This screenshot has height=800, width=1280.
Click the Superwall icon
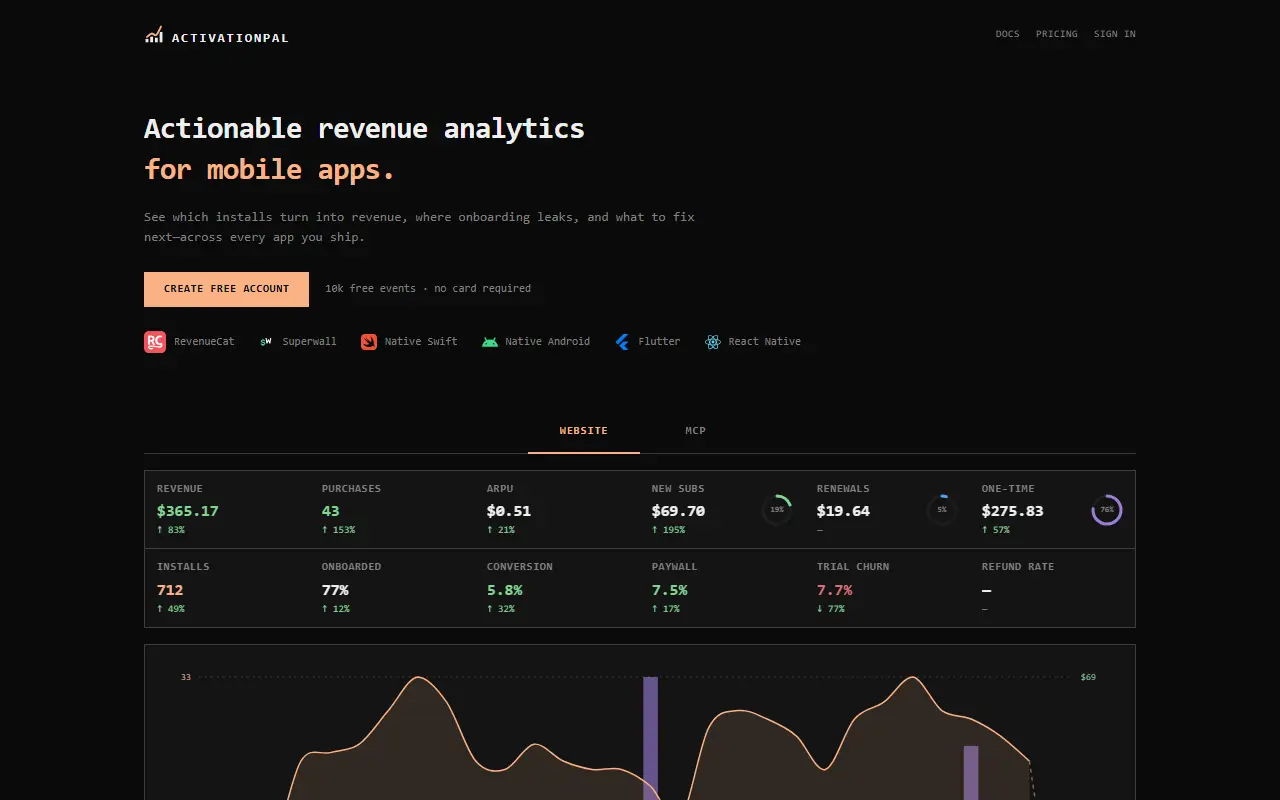(266, 342)
